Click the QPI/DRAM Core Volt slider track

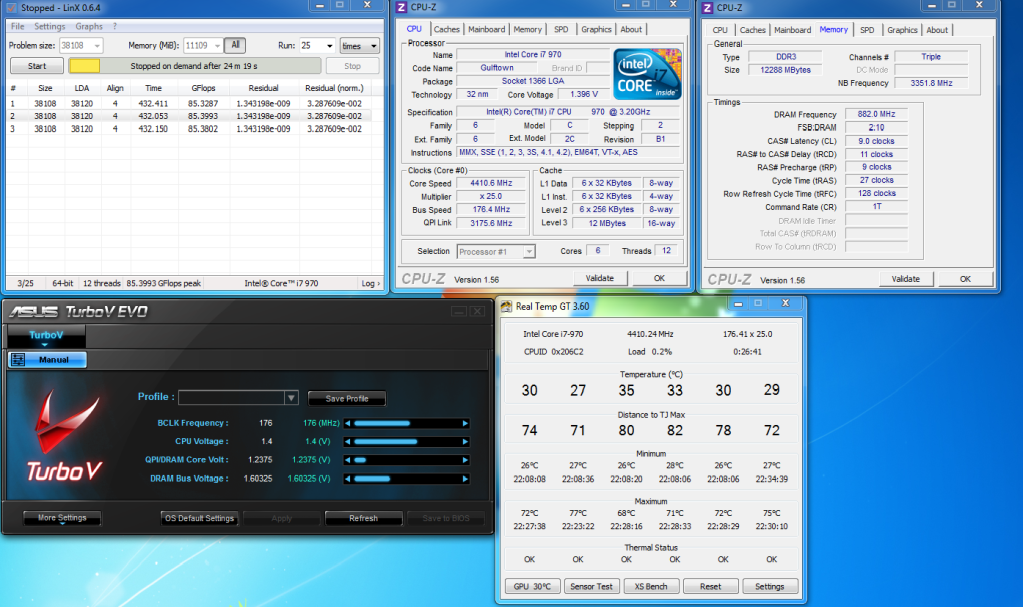point(406,460)
